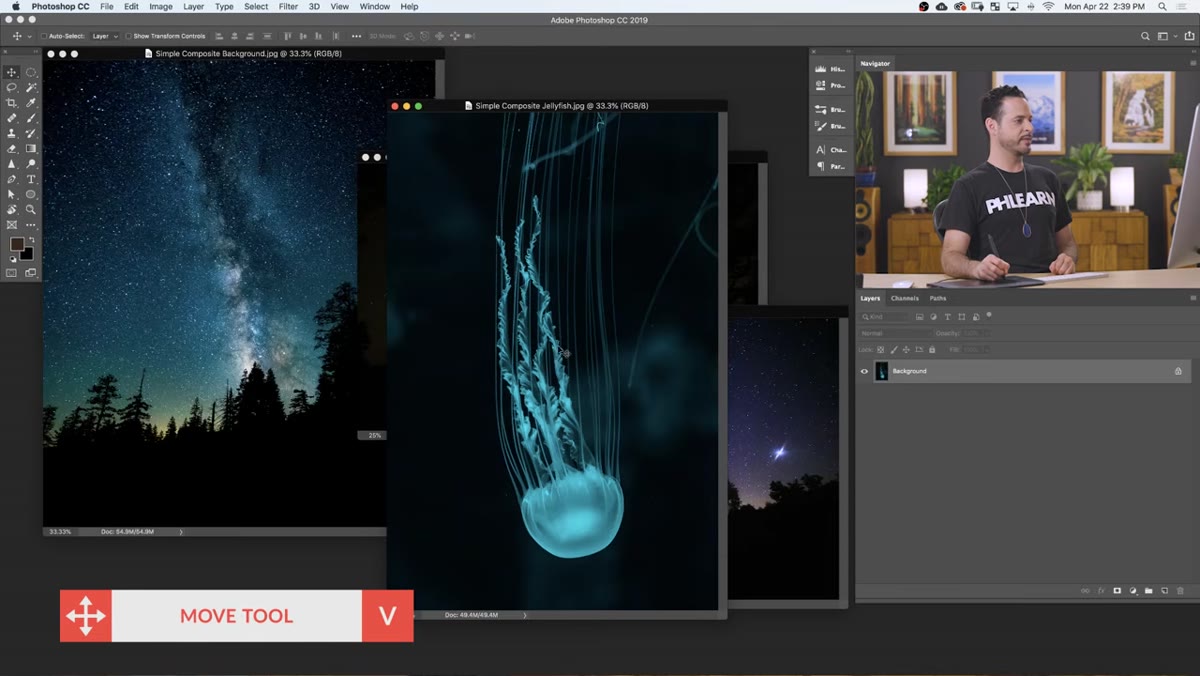Open the collapsed Character panel button

[830, 150]
